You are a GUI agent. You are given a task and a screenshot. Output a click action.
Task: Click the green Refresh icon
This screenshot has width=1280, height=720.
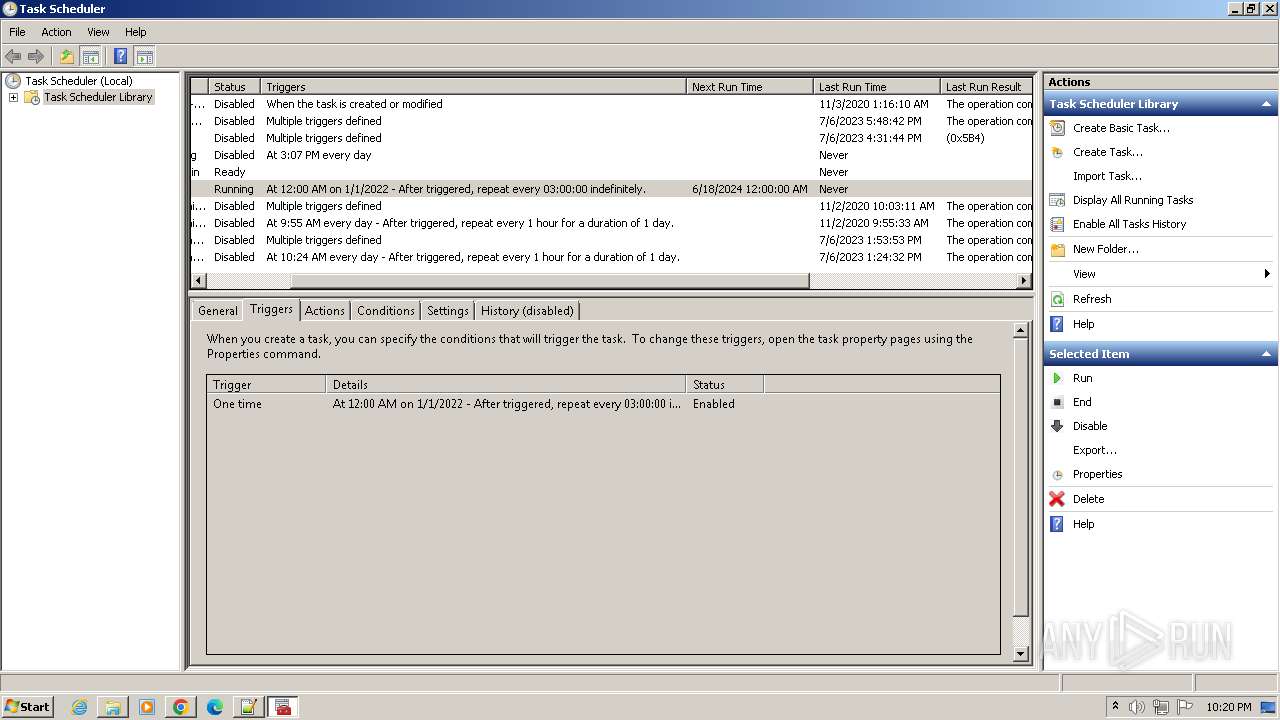click(x=1057, y=299)
